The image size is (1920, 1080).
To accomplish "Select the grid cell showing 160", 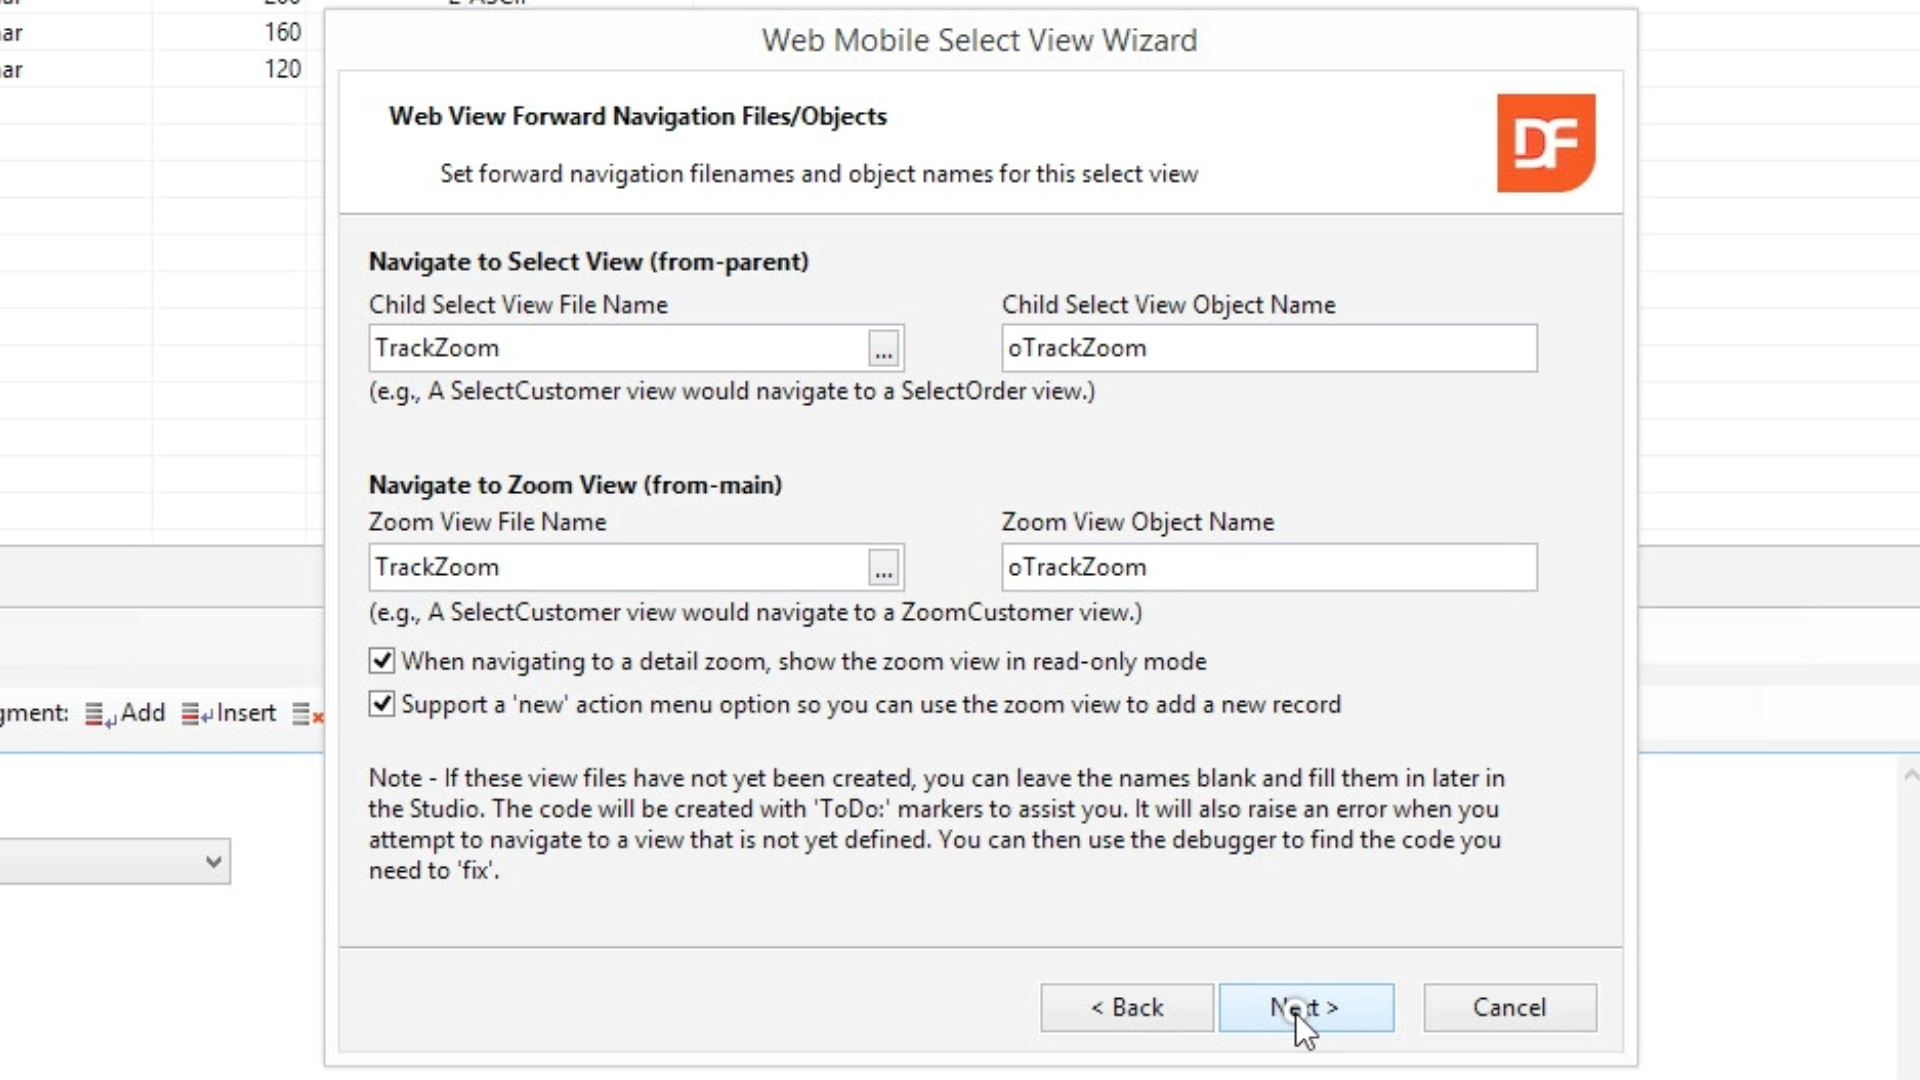I will click(230, 33).
